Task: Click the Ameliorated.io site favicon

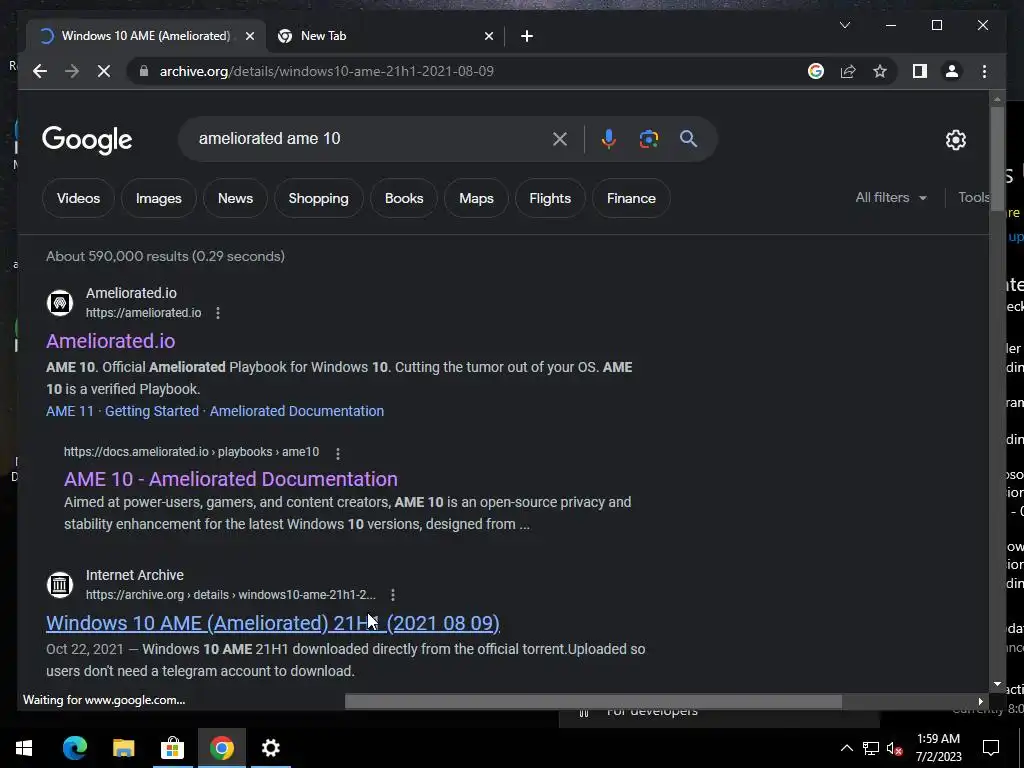Action: pyautogui.click(x=59, y=303)
